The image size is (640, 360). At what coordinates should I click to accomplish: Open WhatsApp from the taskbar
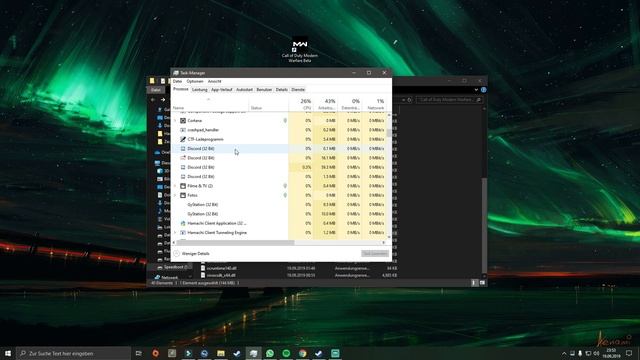pos(270,353)
